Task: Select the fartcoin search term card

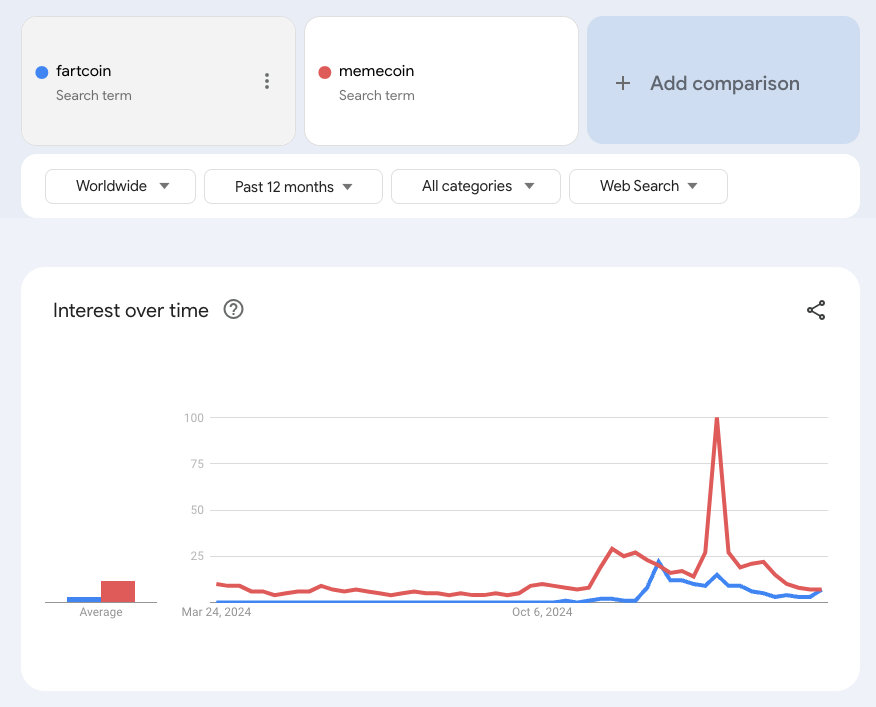Action: [x=158, y=81]
